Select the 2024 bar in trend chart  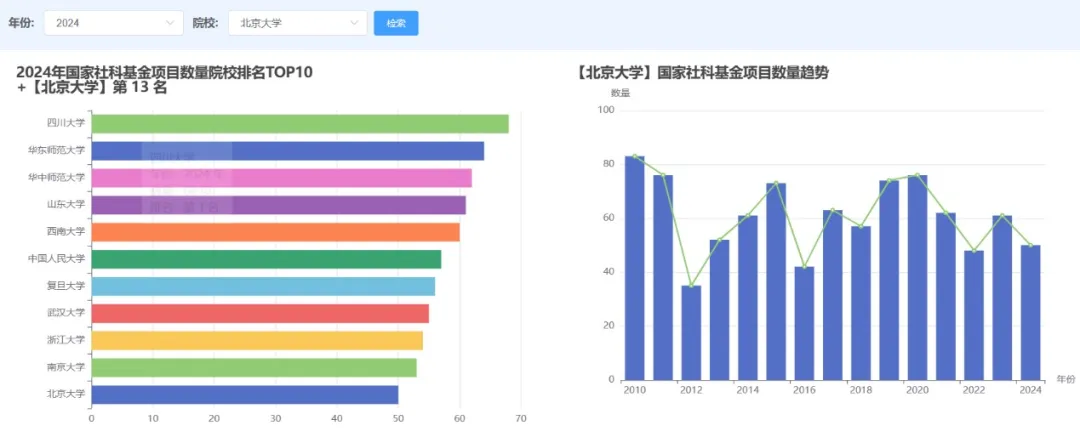coord(1030,313)
